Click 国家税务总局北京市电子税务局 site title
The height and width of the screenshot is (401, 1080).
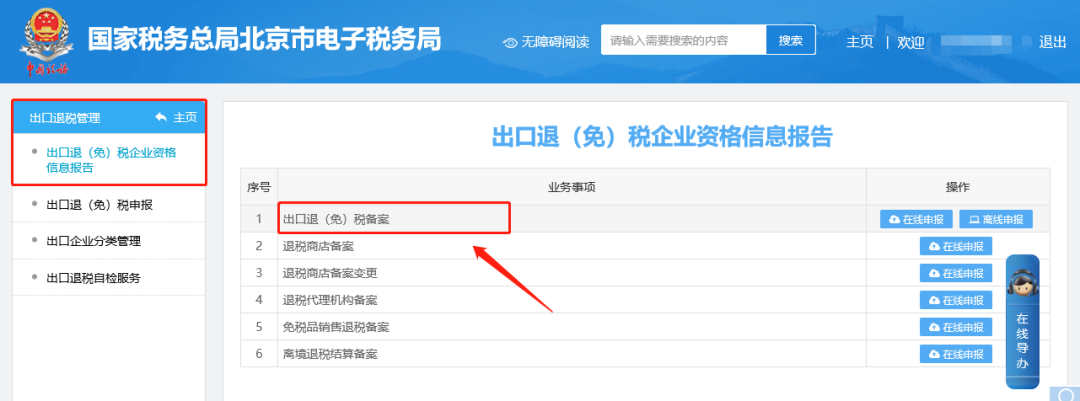coord(264,40)
